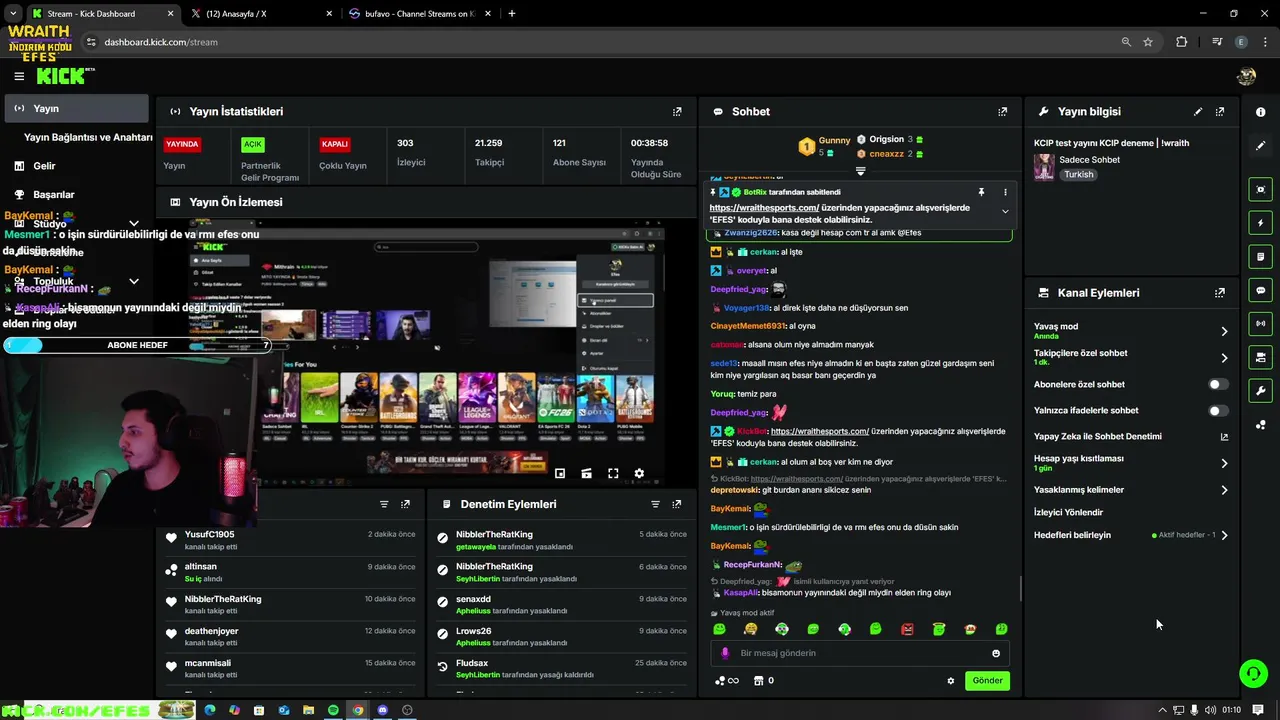This screenshot has height=720, width=1280.
Task: Click the pencil icon in right sidebar
Action: tap(1260, 146)
